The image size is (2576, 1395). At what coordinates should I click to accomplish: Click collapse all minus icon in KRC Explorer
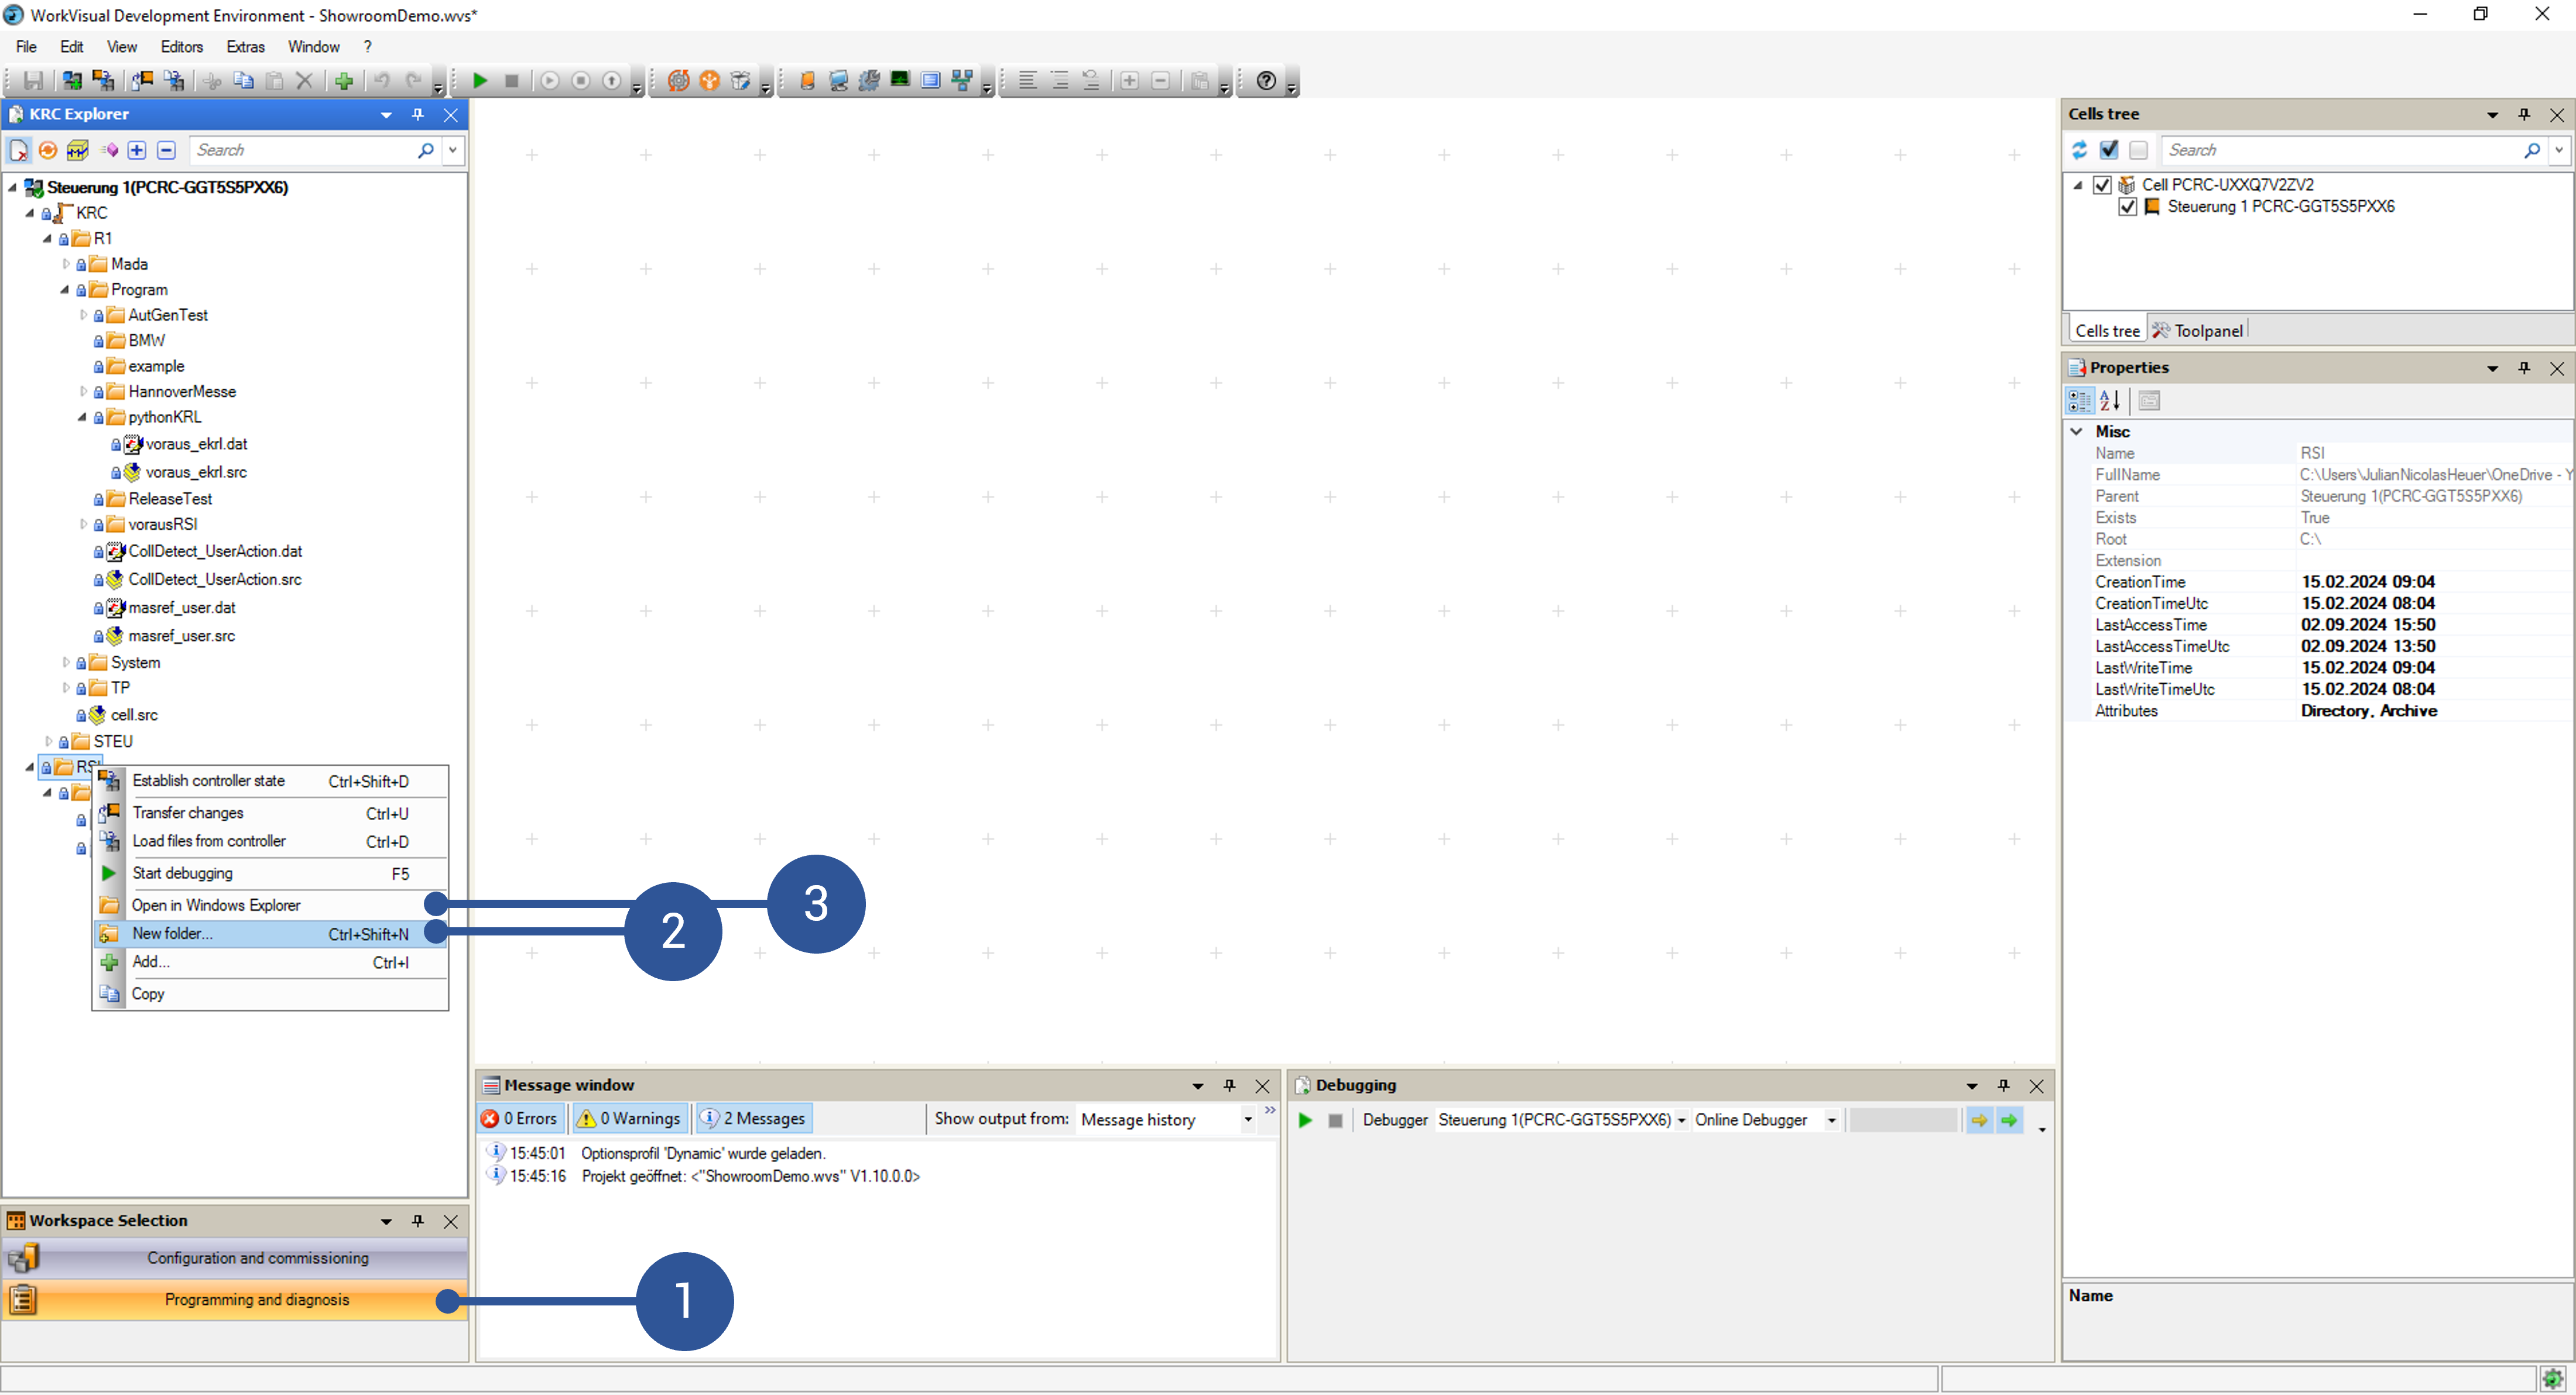click(167, 150)
